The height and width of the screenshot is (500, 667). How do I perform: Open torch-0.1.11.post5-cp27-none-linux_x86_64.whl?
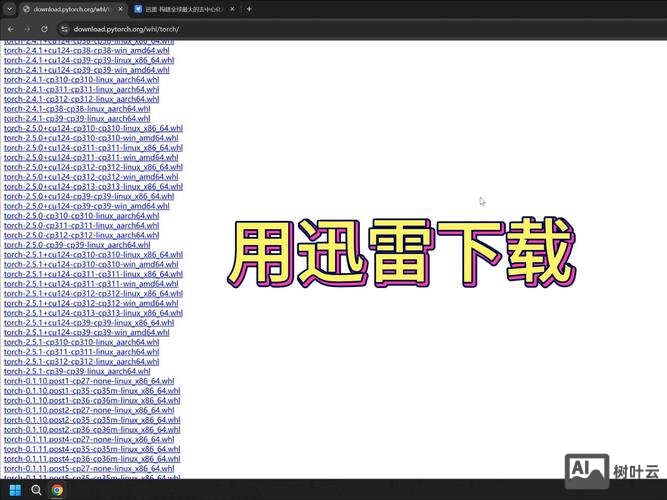coord(89,469)
